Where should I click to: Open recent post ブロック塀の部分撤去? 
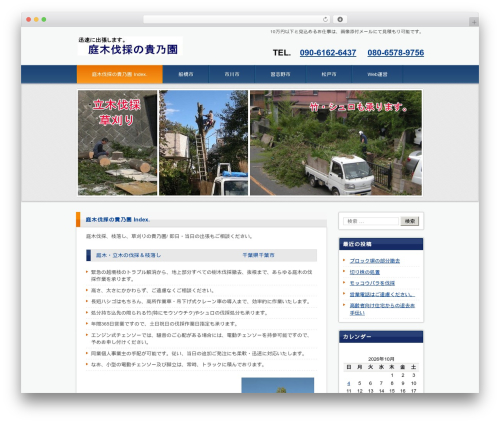point(375,261)
